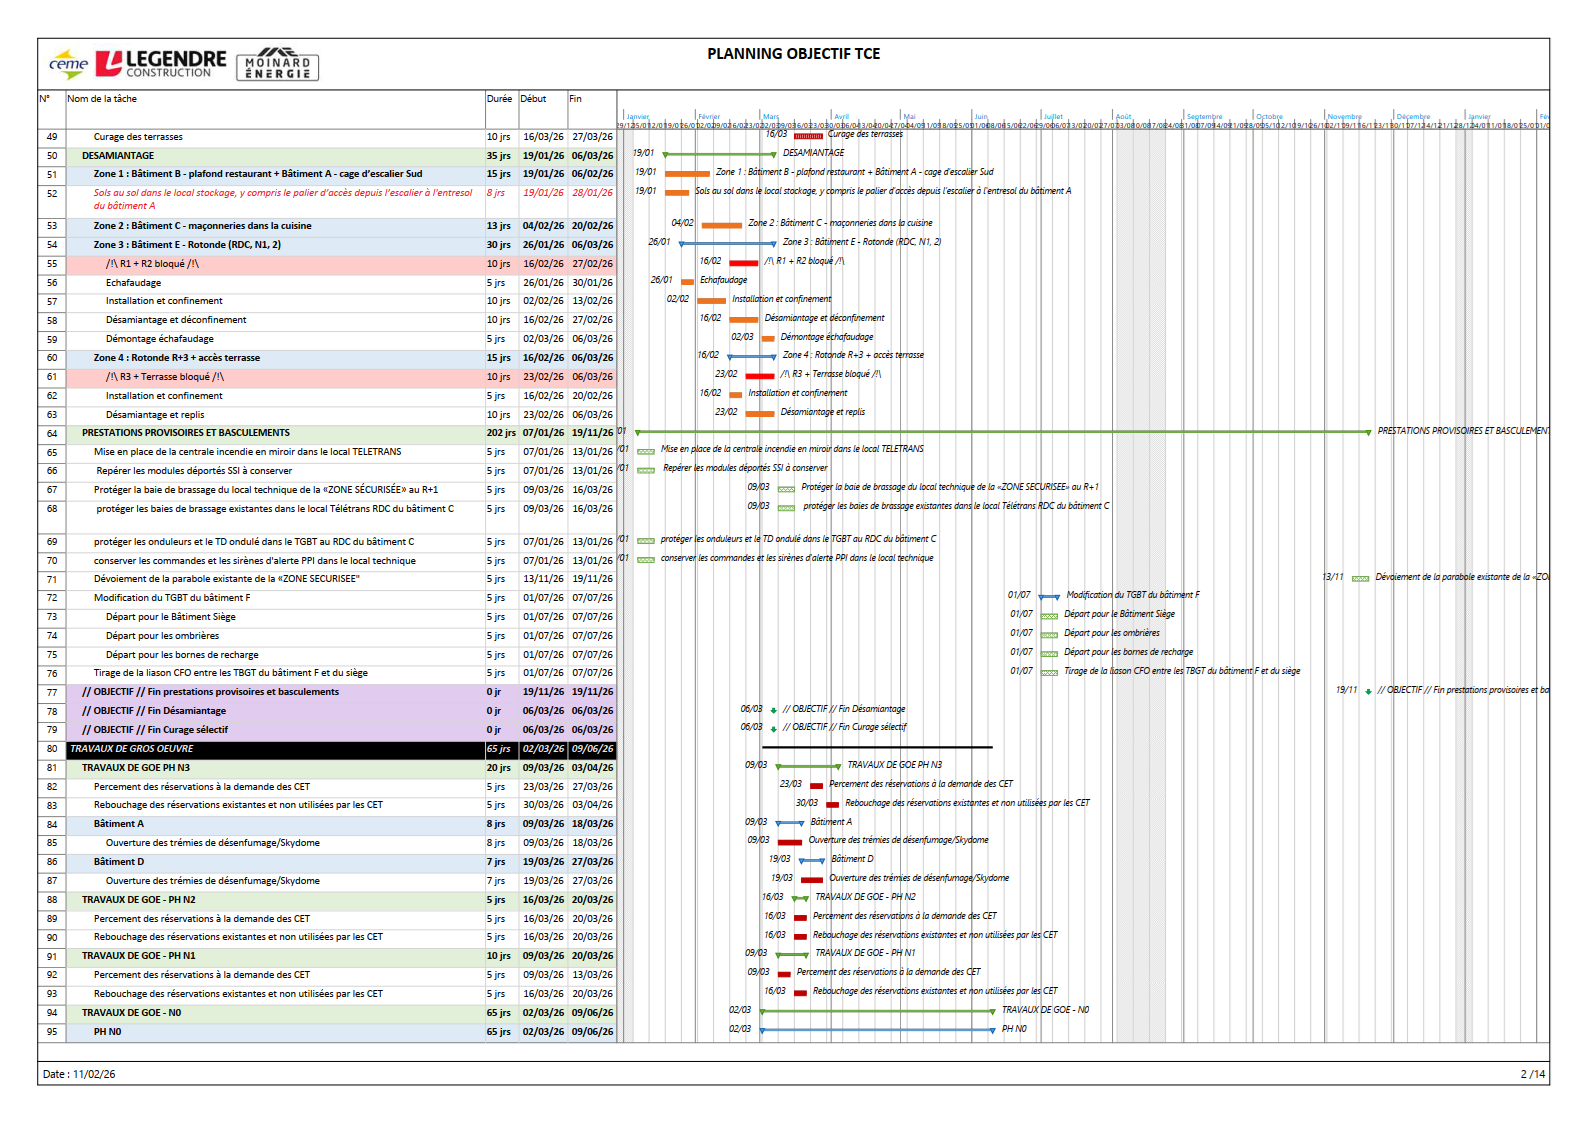Click the red Gantt bar for Curage des terrasses
1588x1123 pixels.
coord(807,136)
